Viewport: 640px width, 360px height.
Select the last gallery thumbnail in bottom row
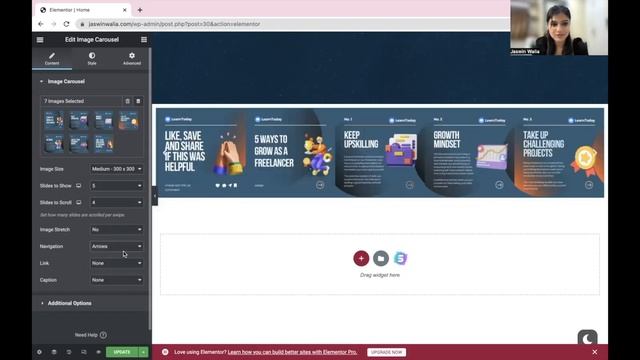[x=104, y=144]
